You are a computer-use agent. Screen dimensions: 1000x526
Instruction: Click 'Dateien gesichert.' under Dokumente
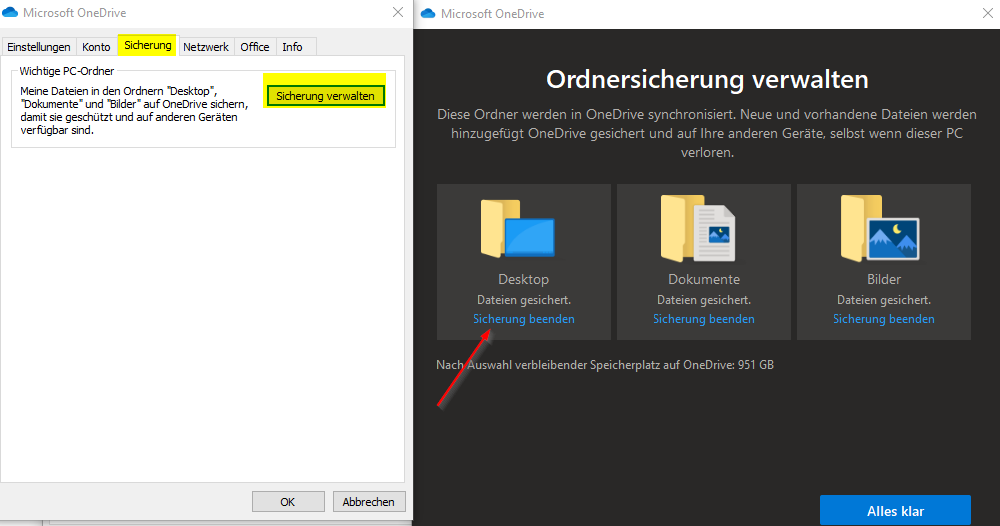[703, 300]
